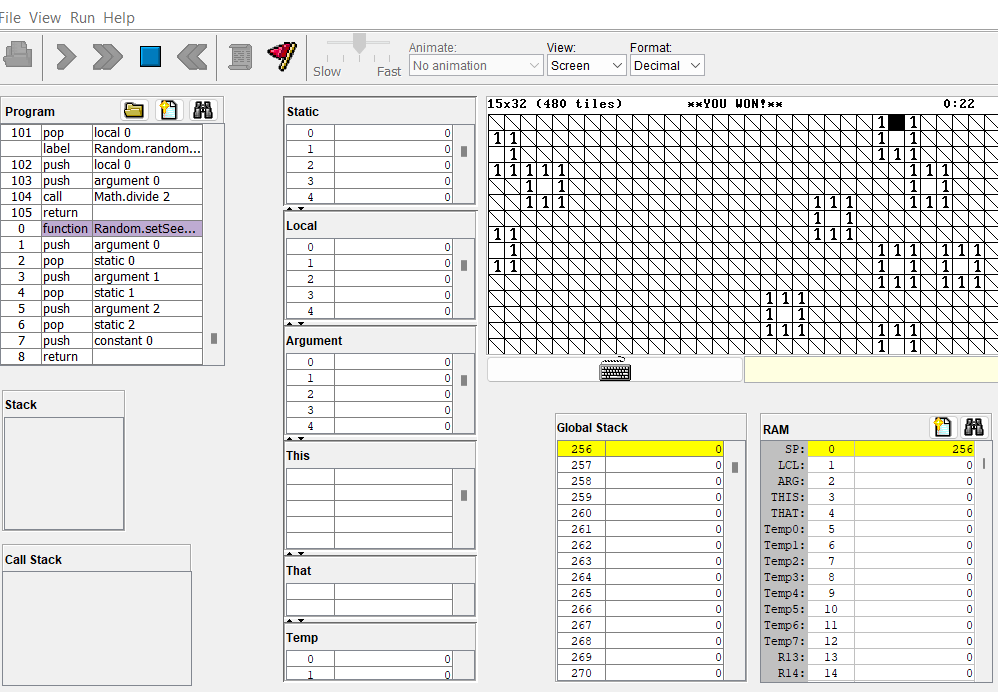
Task: Click the RAM R13 row
Action: (868, 657)
